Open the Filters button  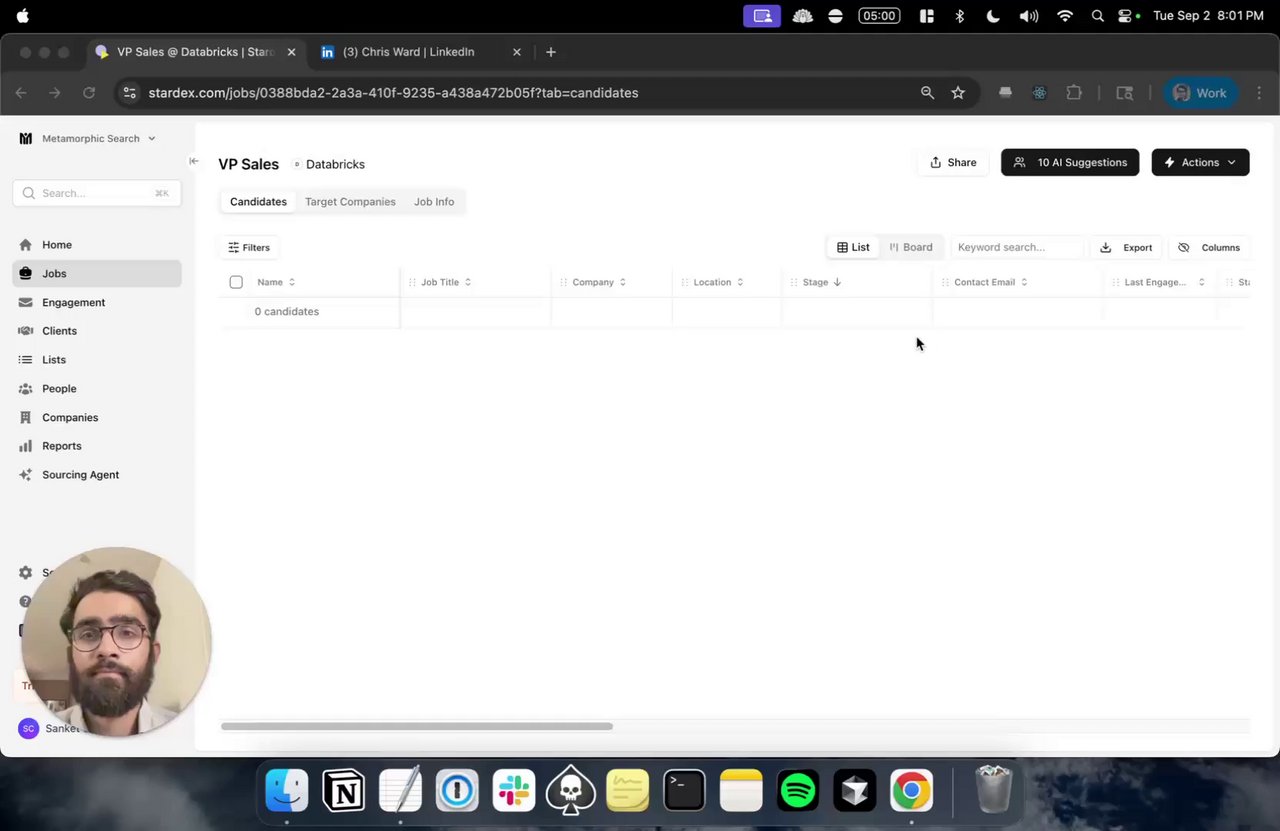point(249,247)
